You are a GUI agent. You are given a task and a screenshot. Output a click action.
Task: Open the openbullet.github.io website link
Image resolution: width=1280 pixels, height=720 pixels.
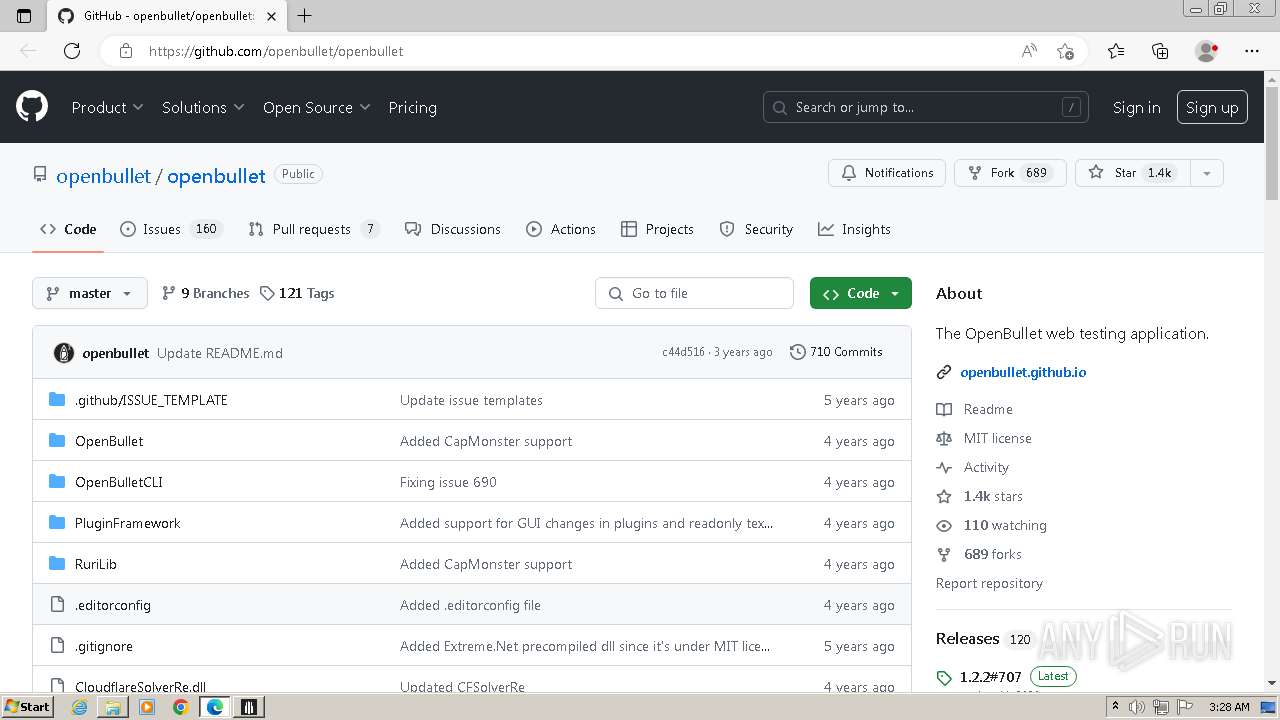(1023, 372)
